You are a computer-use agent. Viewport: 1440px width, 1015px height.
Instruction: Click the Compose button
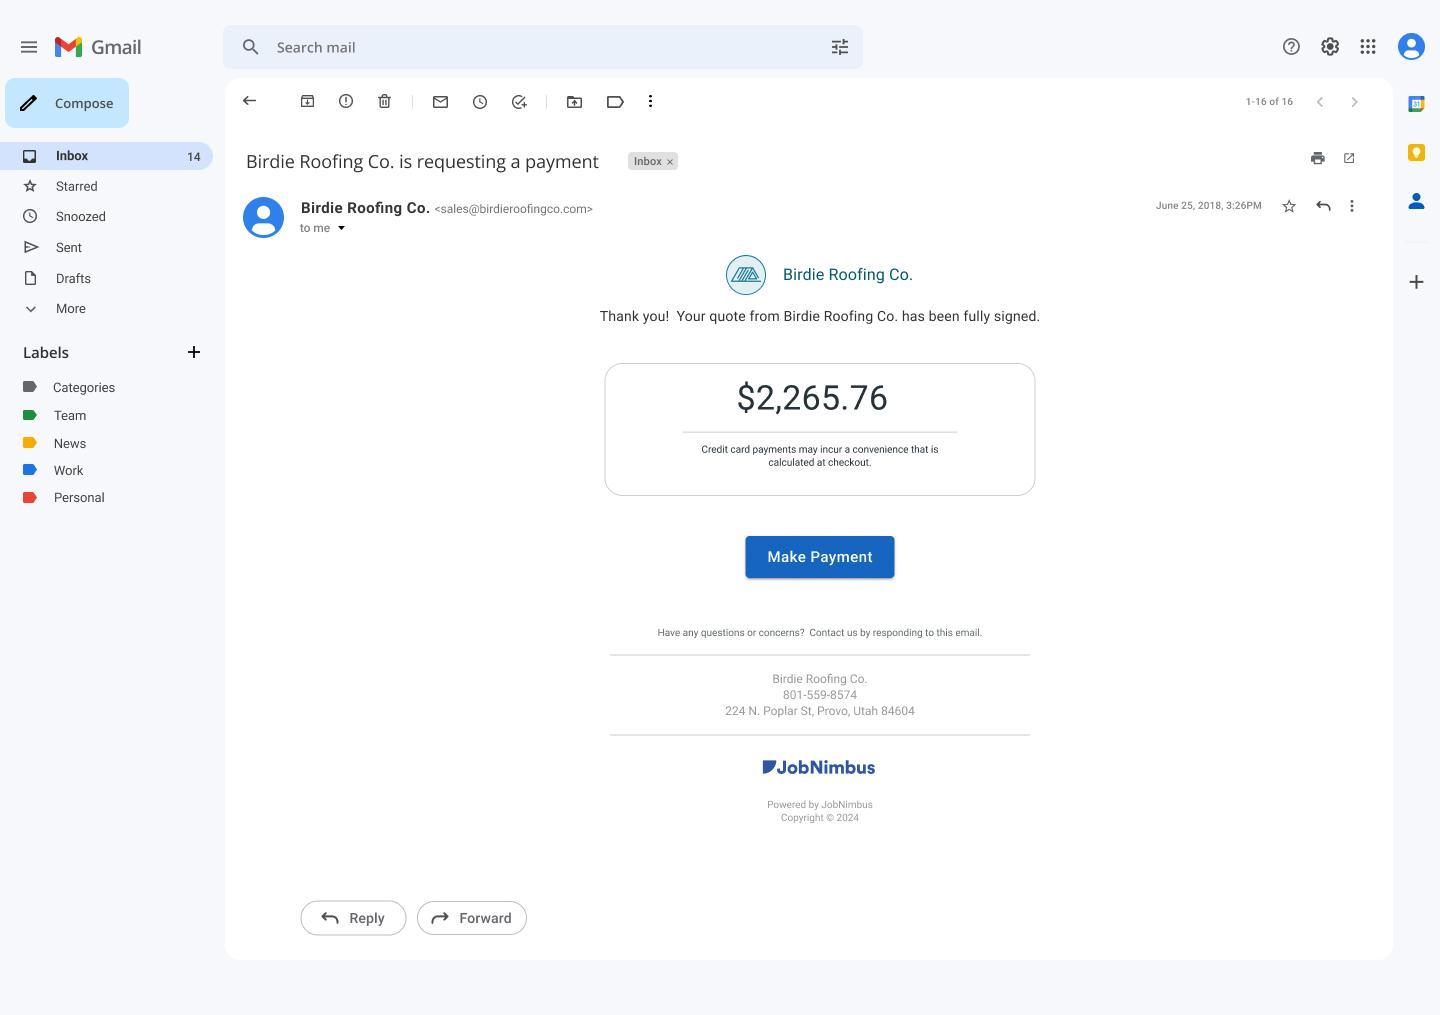67,103
